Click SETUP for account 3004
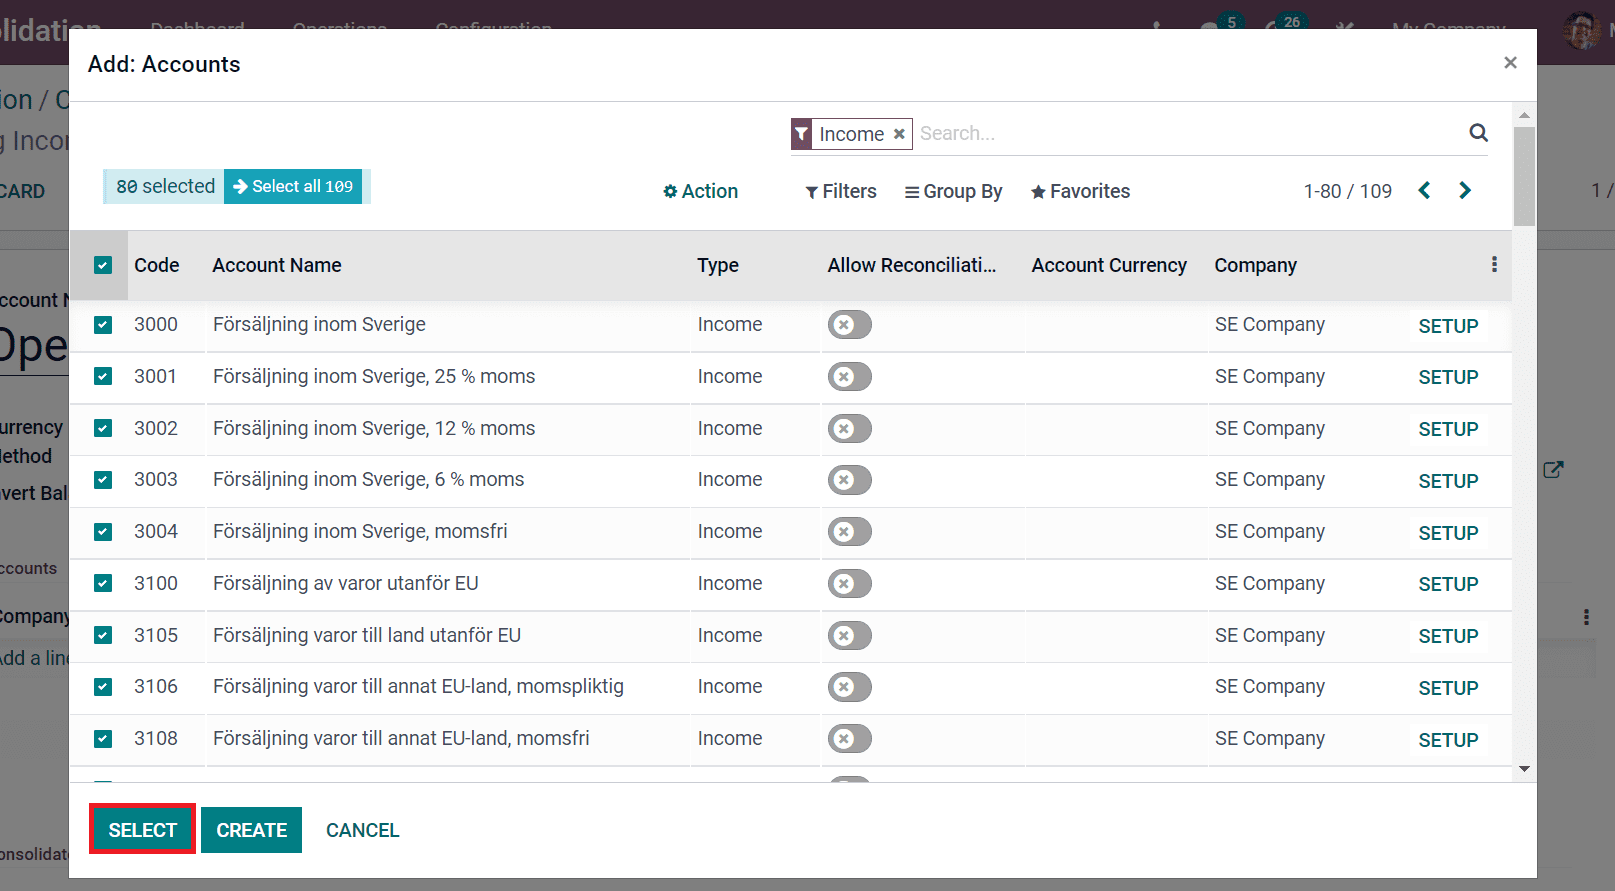The height and width of the screenshot is (891, 1615). coord(1448,533)
